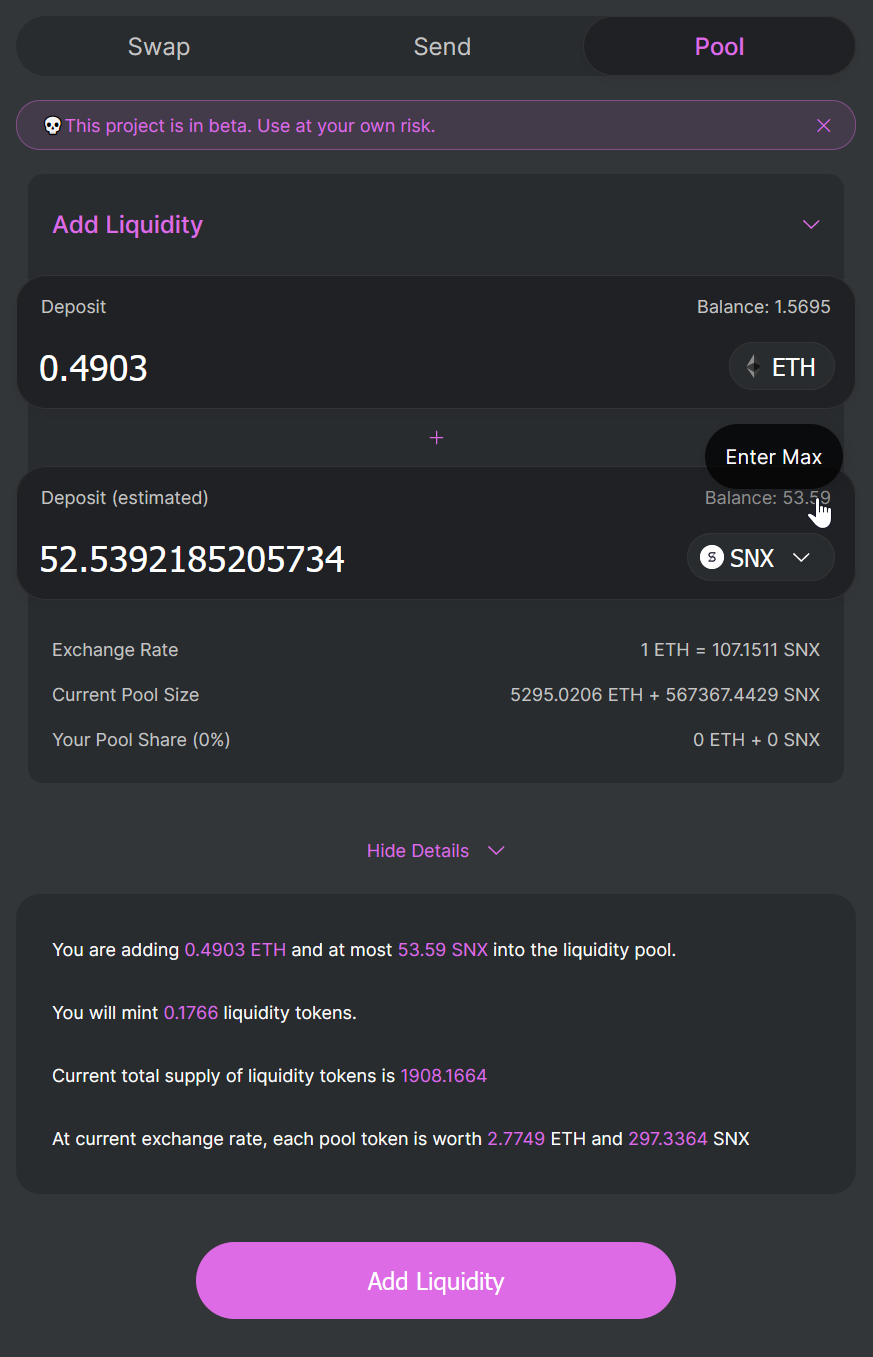The height and width of the screenshot is (1357, 873).
Task: Click the 0.1766 liquidity tokens value
Action: [x=190, y=1013]
